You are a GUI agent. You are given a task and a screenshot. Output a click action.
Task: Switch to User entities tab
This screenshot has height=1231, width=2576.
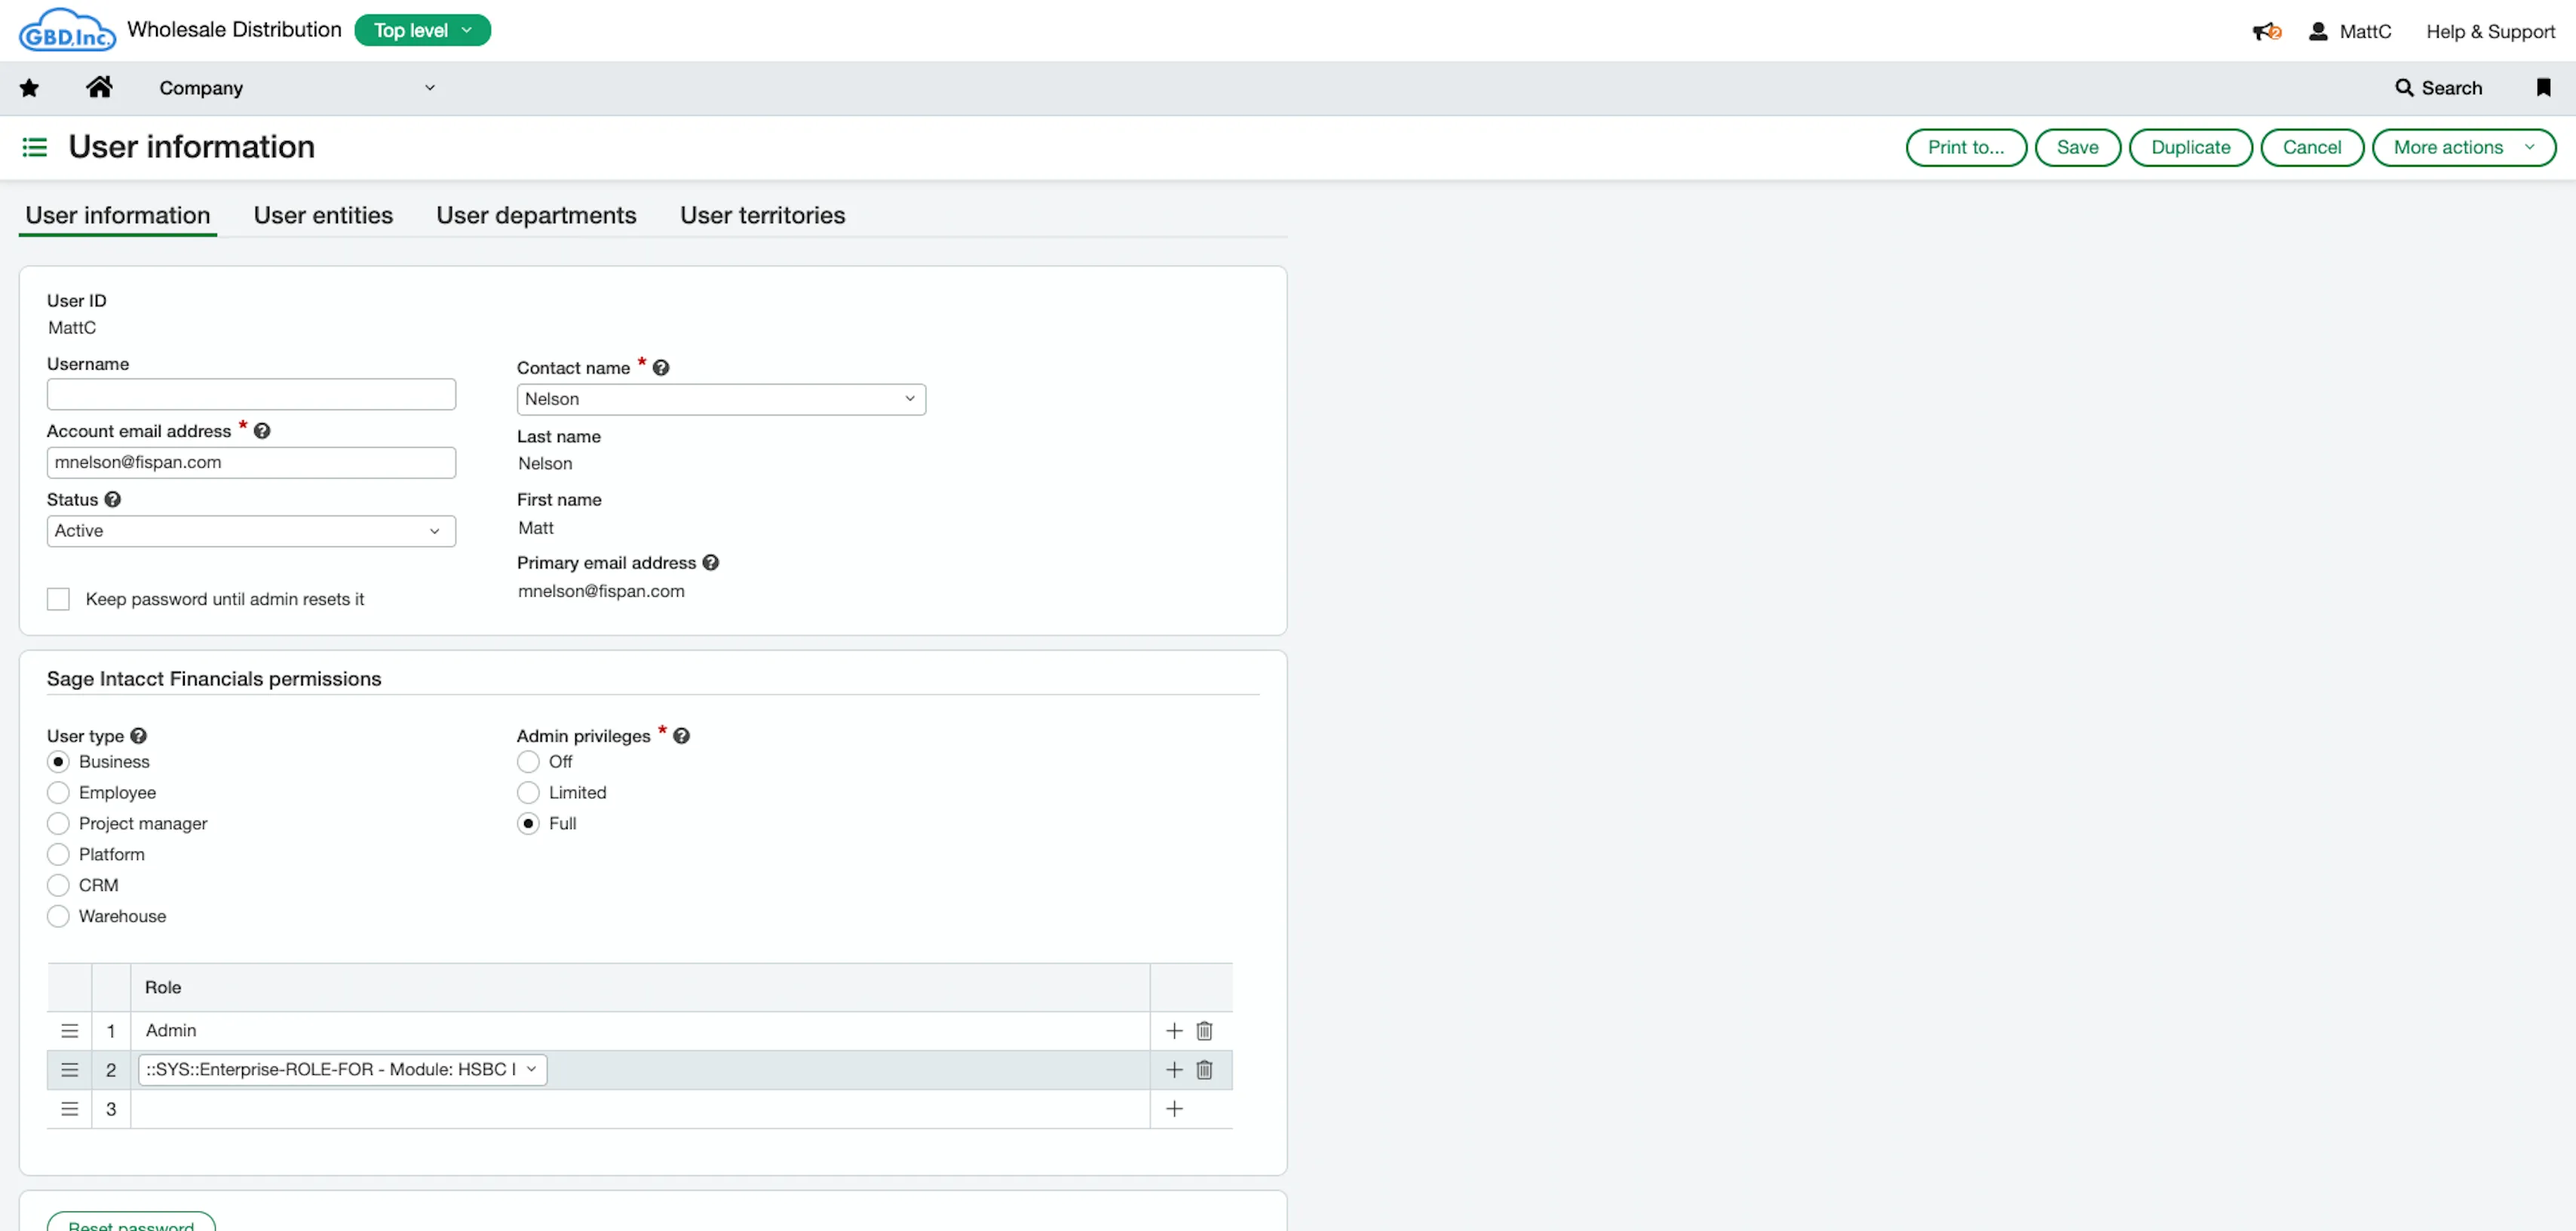(x=323, y=215)
